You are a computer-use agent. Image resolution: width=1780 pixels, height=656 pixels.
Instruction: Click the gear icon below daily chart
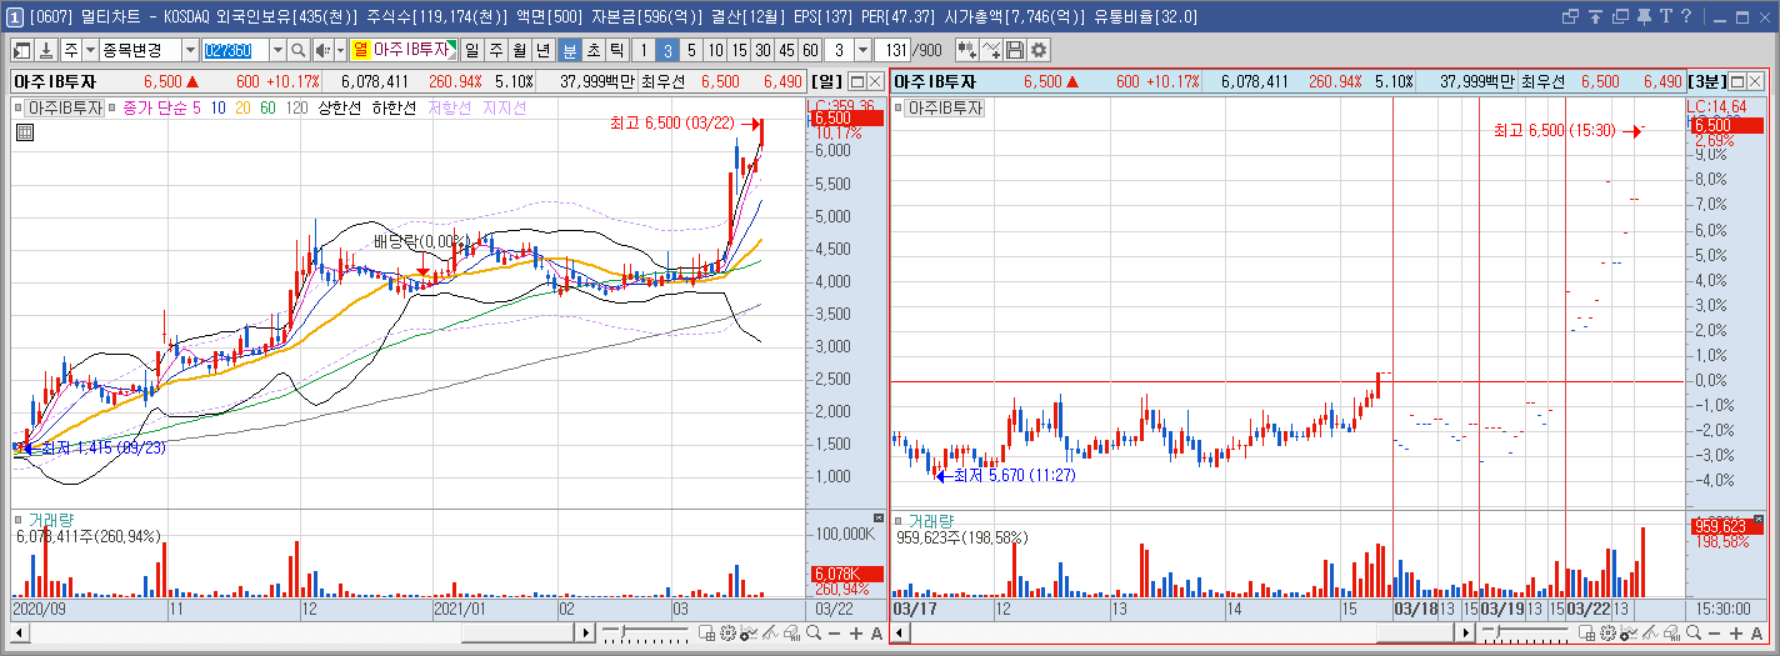(728, 633)
